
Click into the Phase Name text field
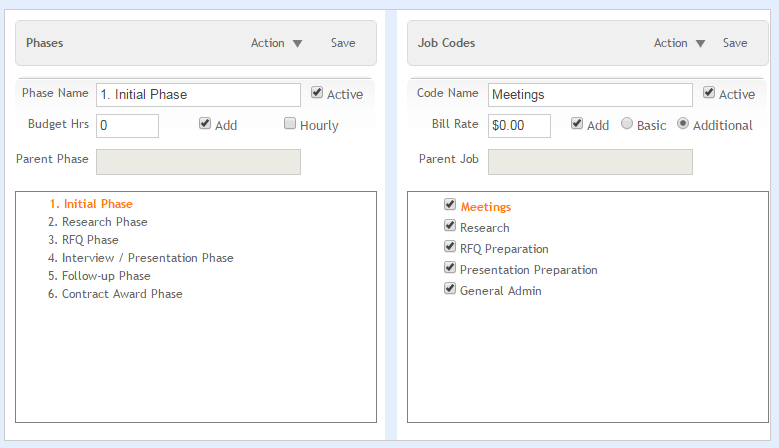(x=198, y=94)
